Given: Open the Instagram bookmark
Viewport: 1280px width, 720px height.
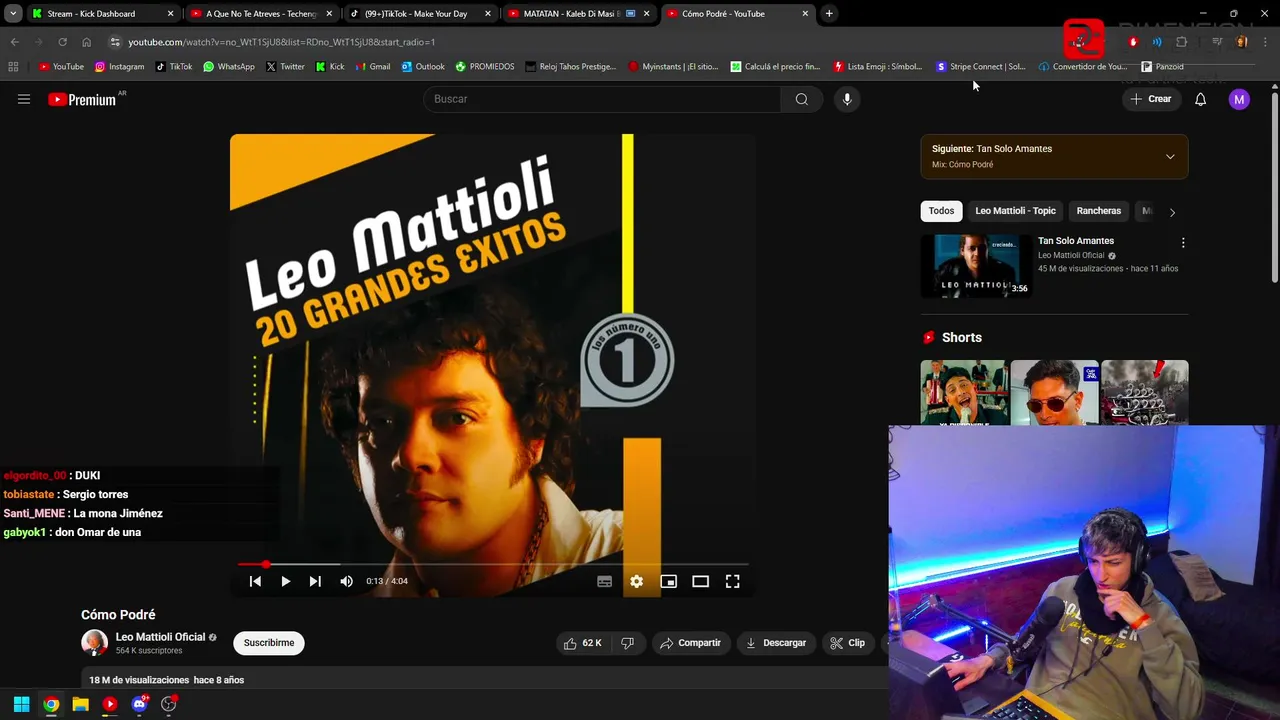Looking at the screenshot, I should tap(119, 67).
